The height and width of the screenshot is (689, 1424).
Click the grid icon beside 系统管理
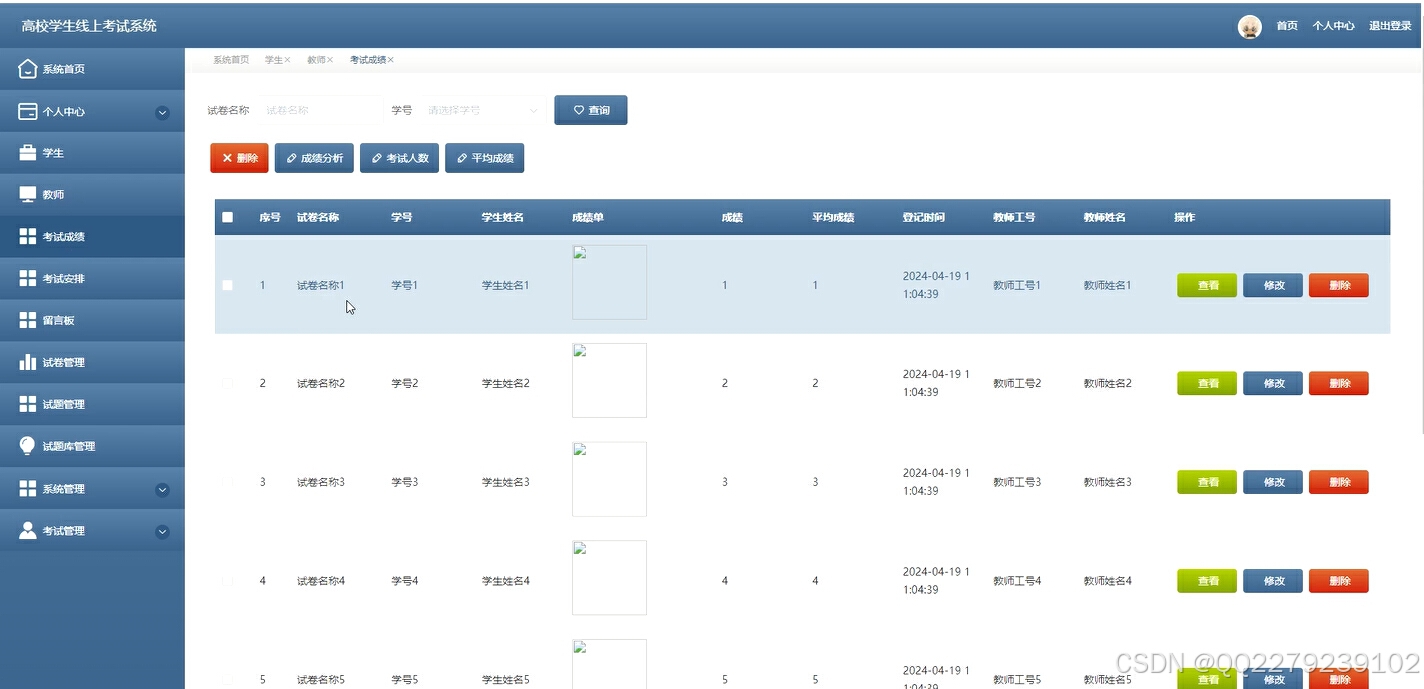(x=28, y=488)
